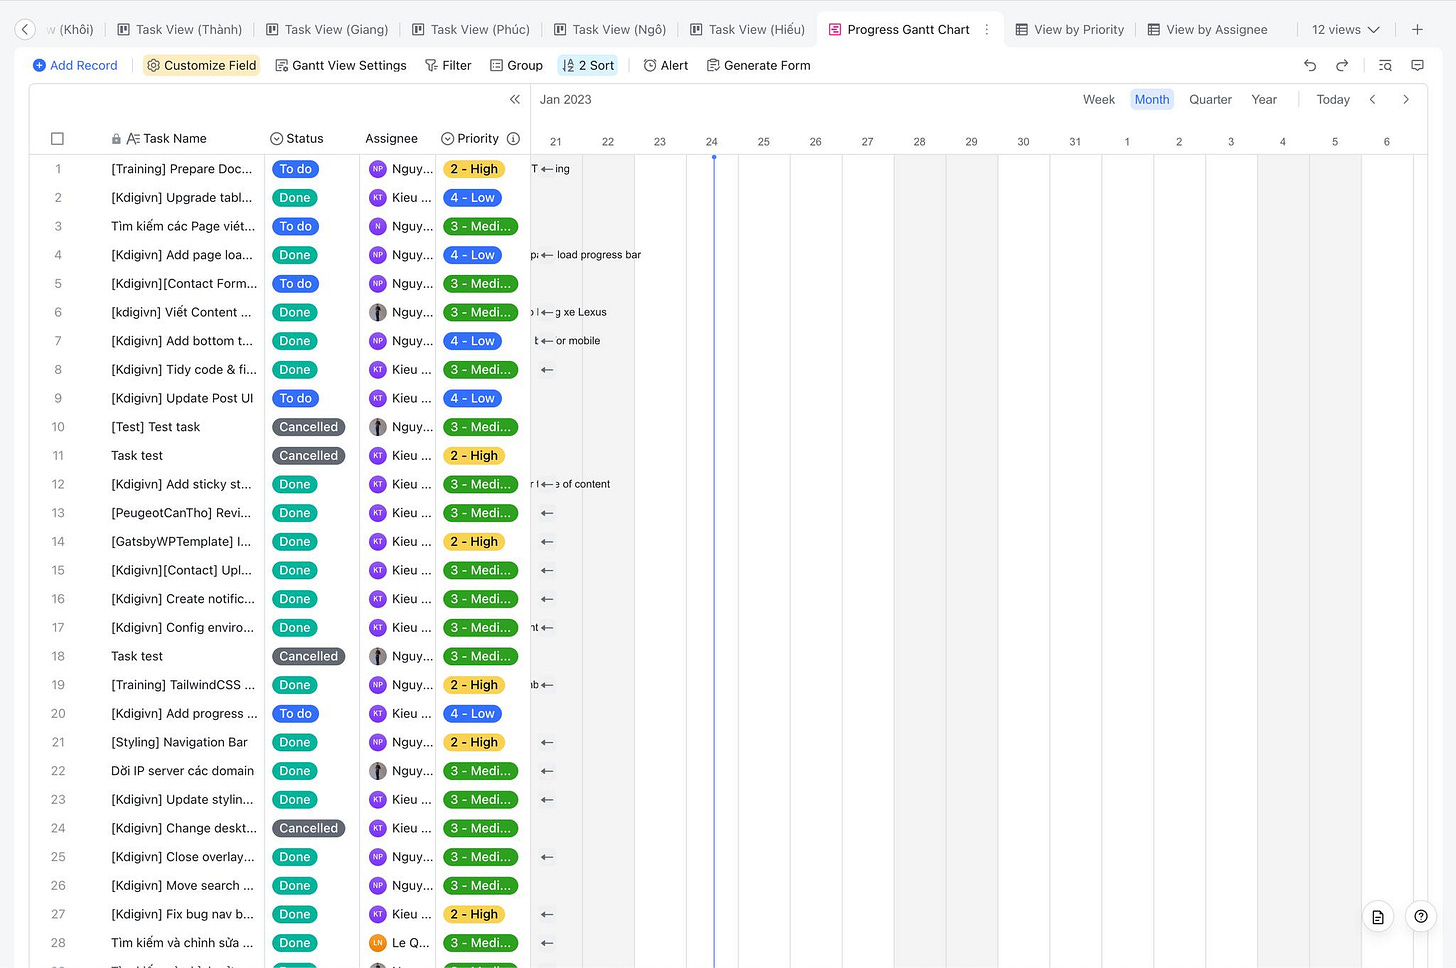Click the current-day marker on date 24

(713, 157)
